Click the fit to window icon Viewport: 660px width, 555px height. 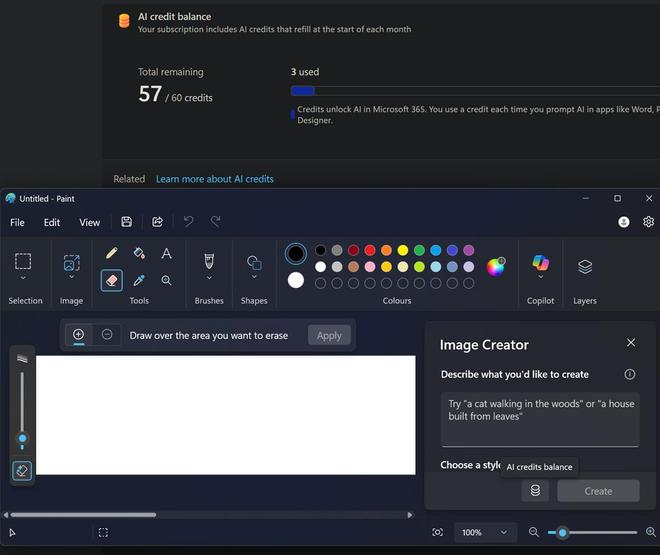pyautogui.click(x=437, y=532)
